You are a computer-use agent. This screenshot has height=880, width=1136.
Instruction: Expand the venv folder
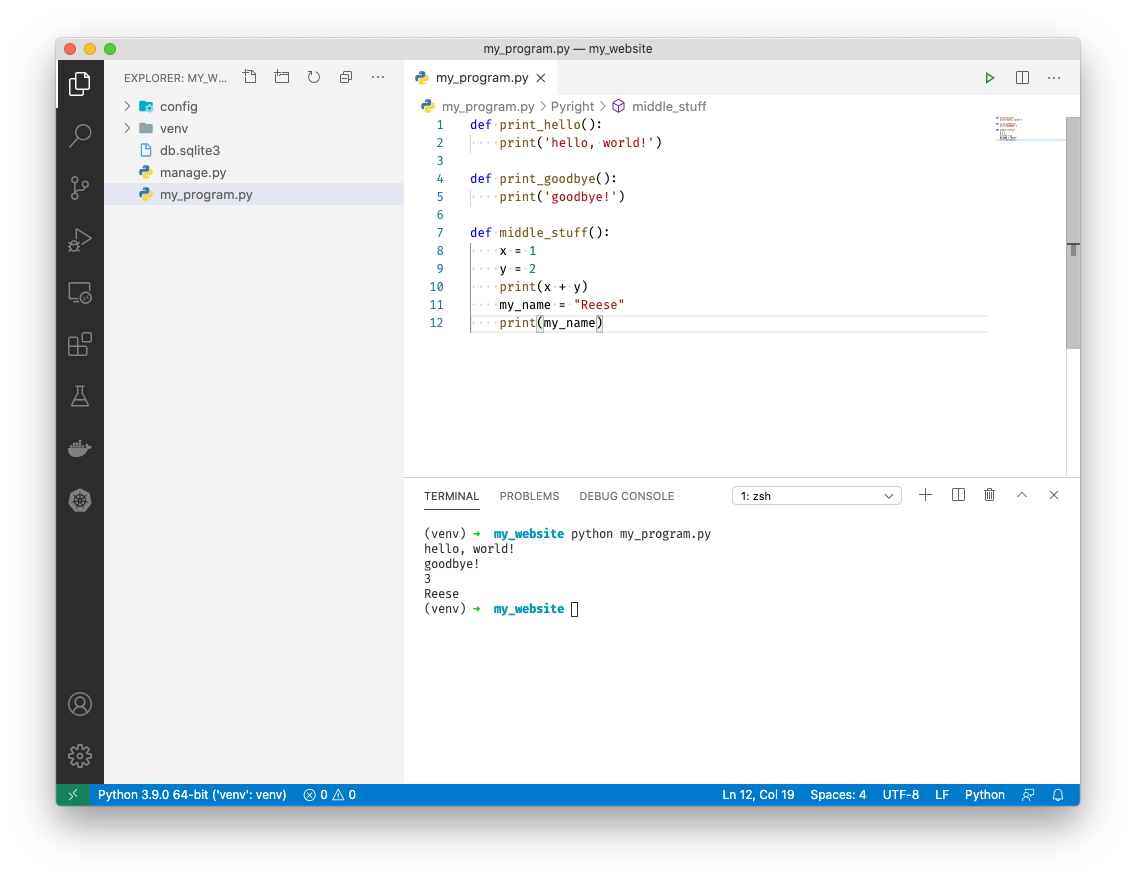click(x=127, y=128)
